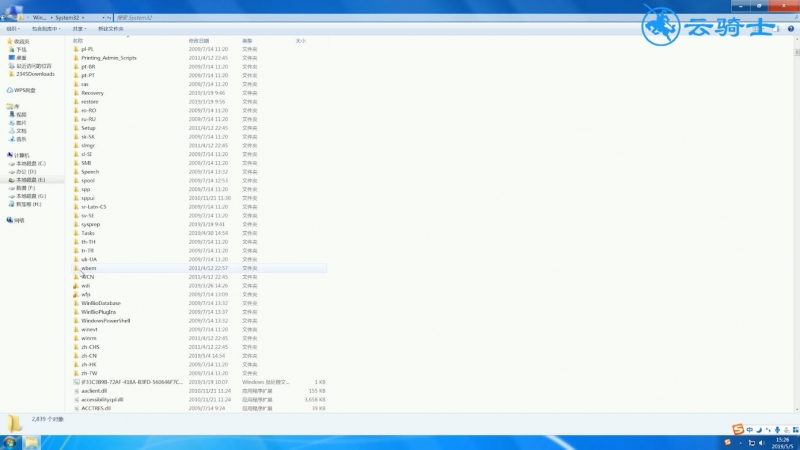Click the Tasks folder icon
800x450 pixels.
pos(77,233)
